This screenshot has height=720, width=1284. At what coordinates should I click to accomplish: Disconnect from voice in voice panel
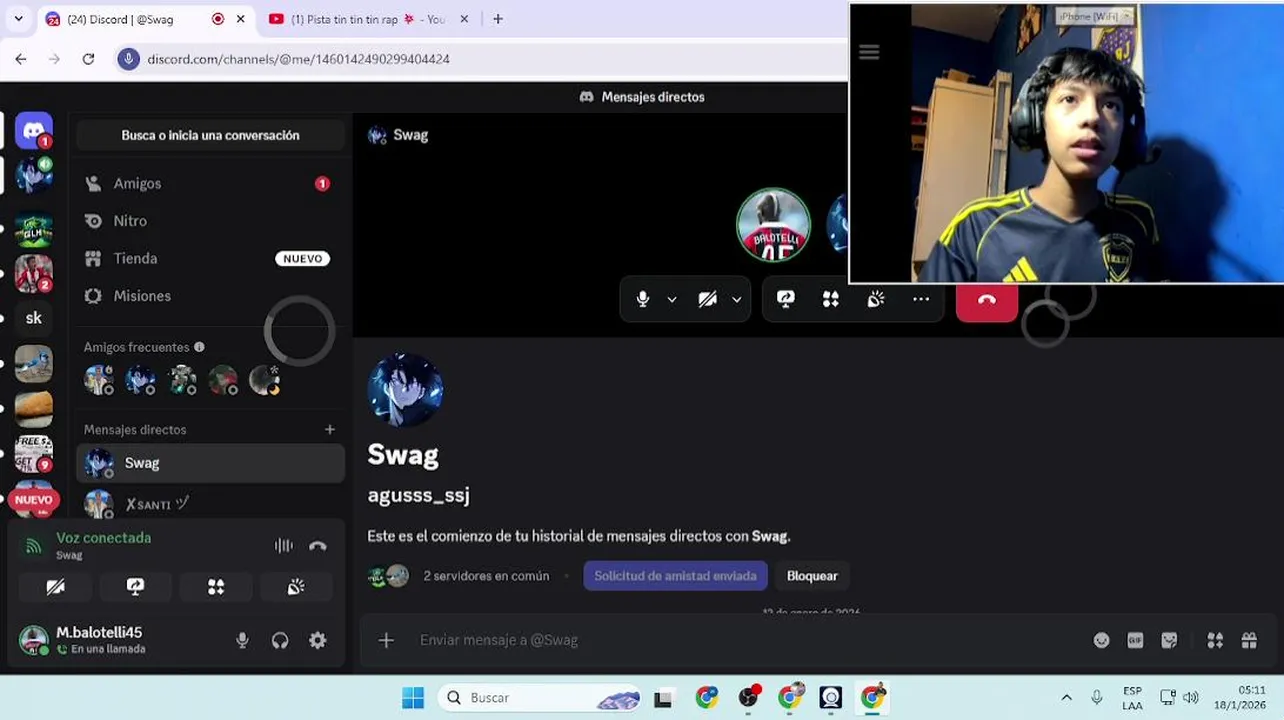[318, 545]
